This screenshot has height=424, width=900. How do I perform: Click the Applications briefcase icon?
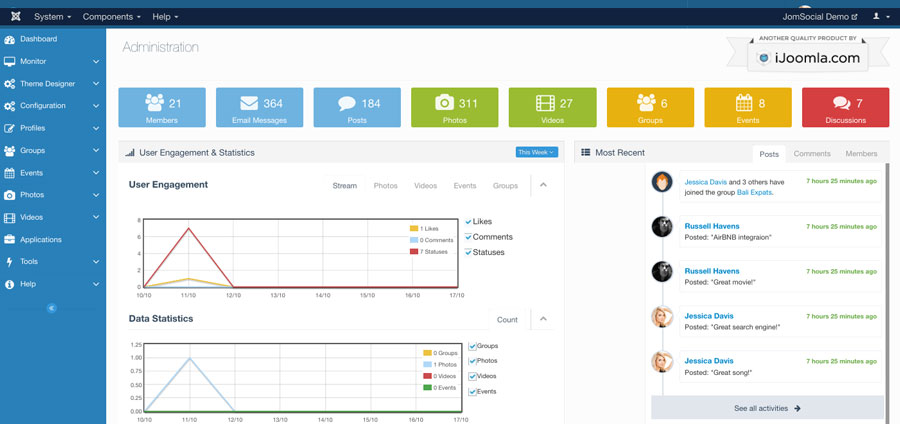(9, 240)
